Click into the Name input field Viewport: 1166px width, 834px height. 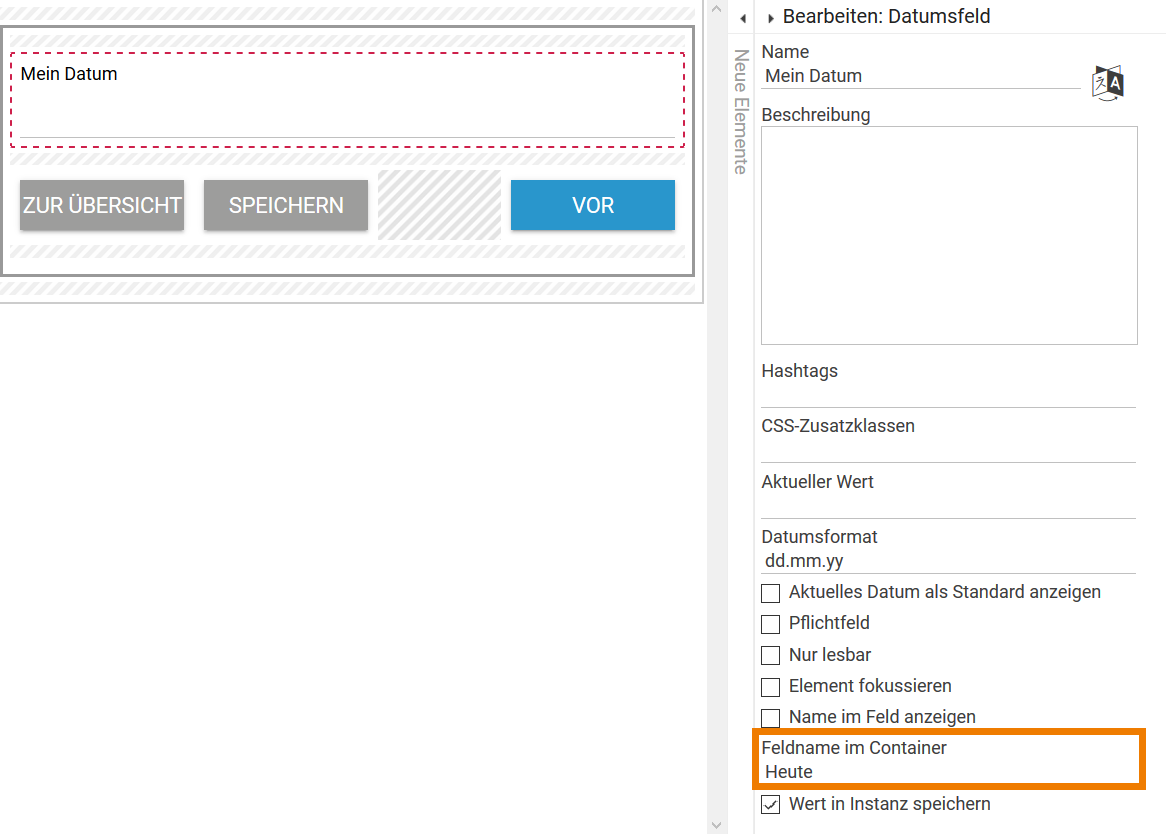tap(920, 76)
